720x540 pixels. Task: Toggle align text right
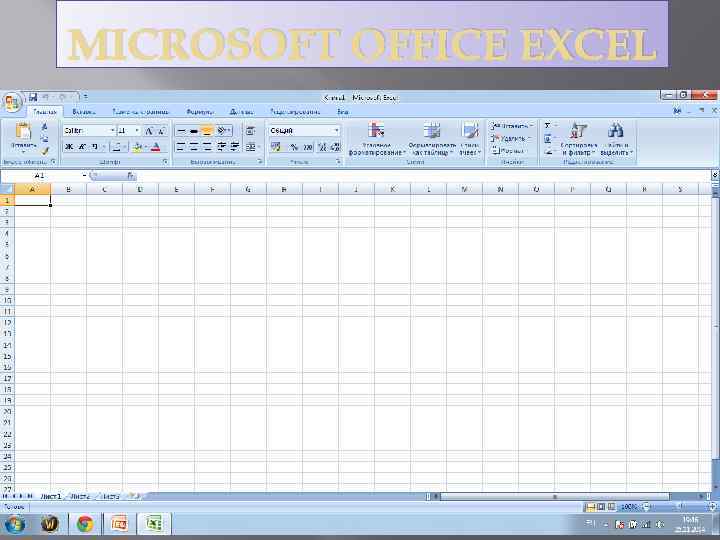click(x=207, y=146)
